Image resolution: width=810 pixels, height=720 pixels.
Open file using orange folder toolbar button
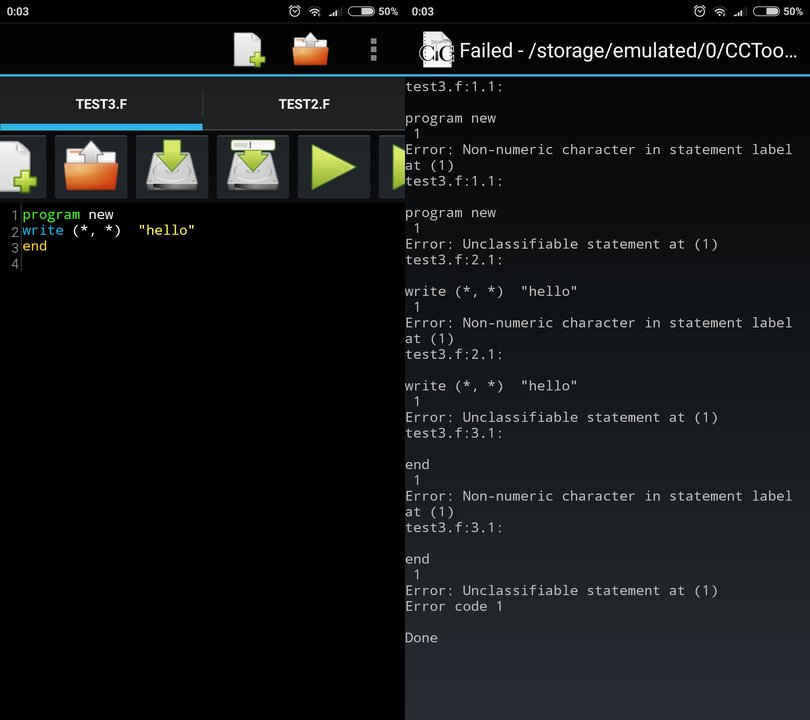pos(91,167)
